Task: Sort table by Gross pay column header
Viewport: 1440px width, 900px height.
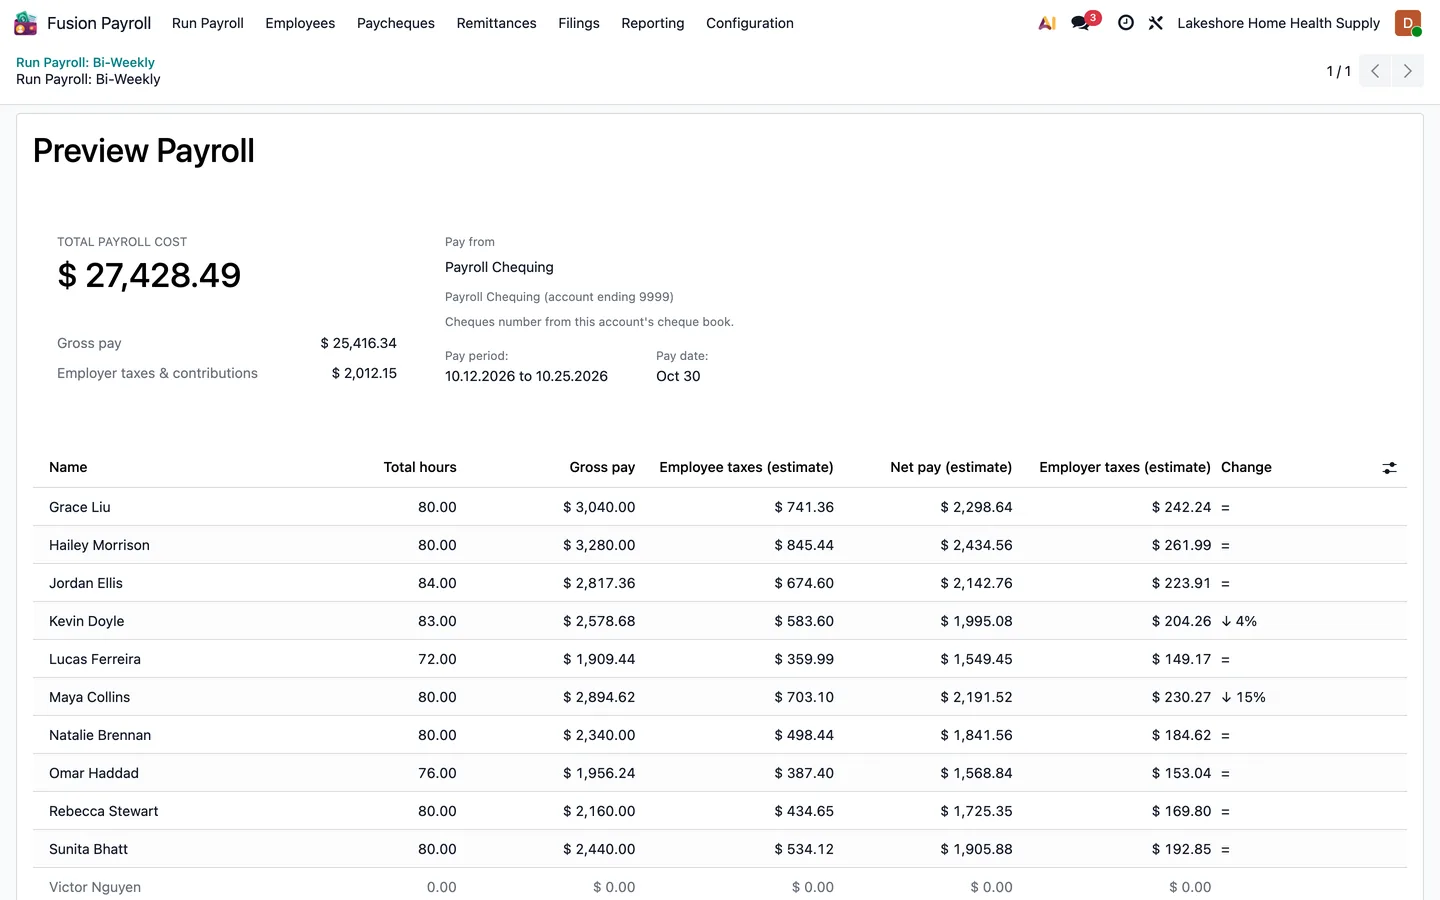Action: pyautogui.click(x=602, y=467)
